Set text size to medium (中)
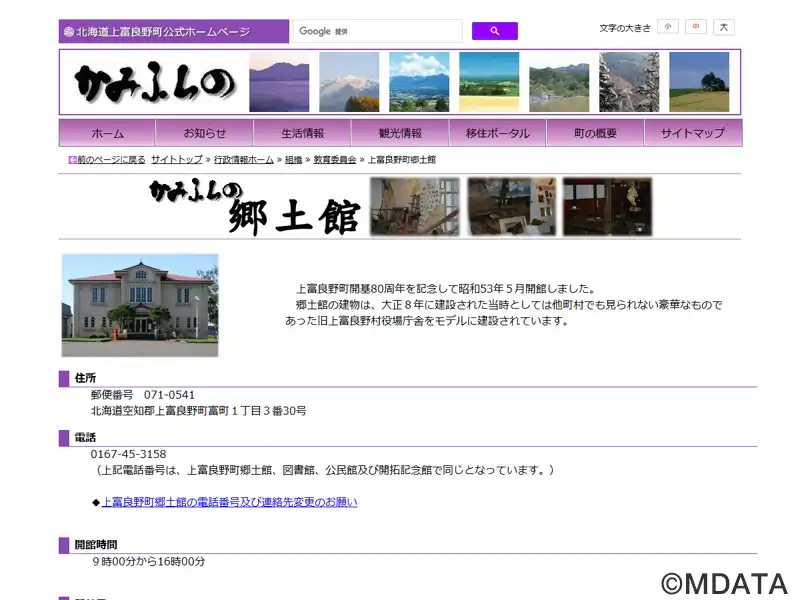The height and width of the screenshot is (600, 800). point(695,27)
